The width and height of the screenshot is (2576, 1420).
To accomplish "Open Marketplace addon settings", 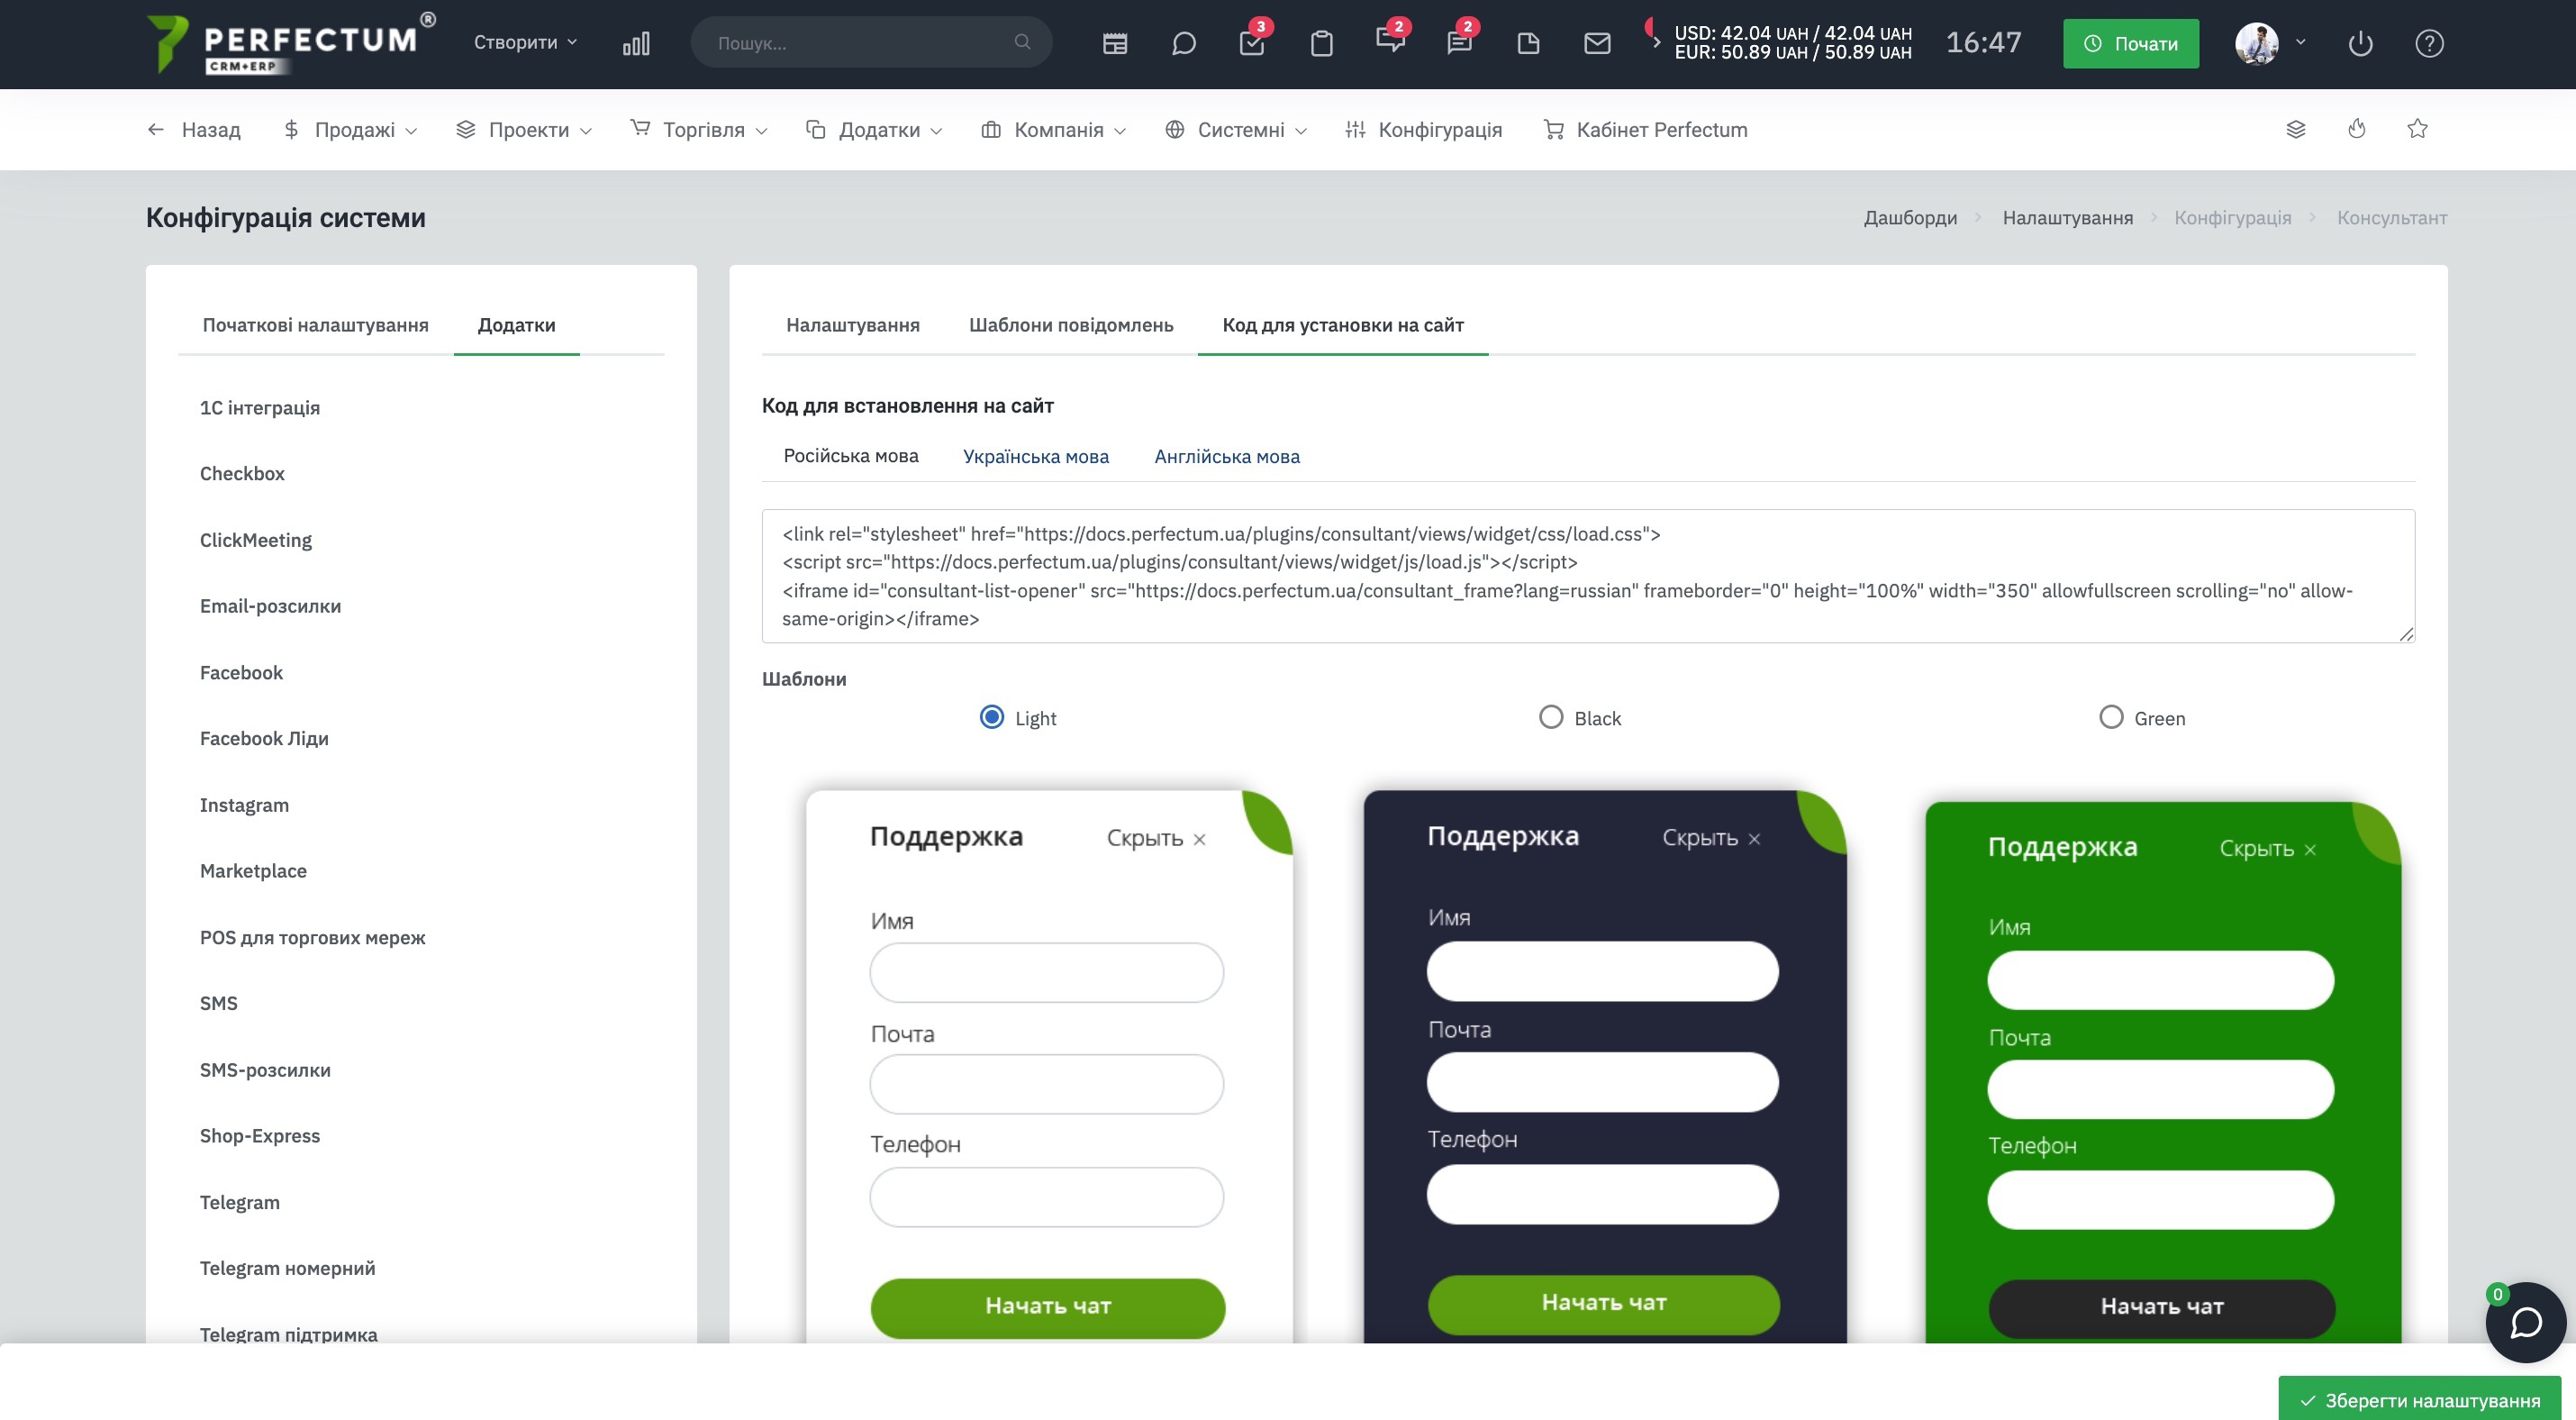I will [x=253, y=870].
